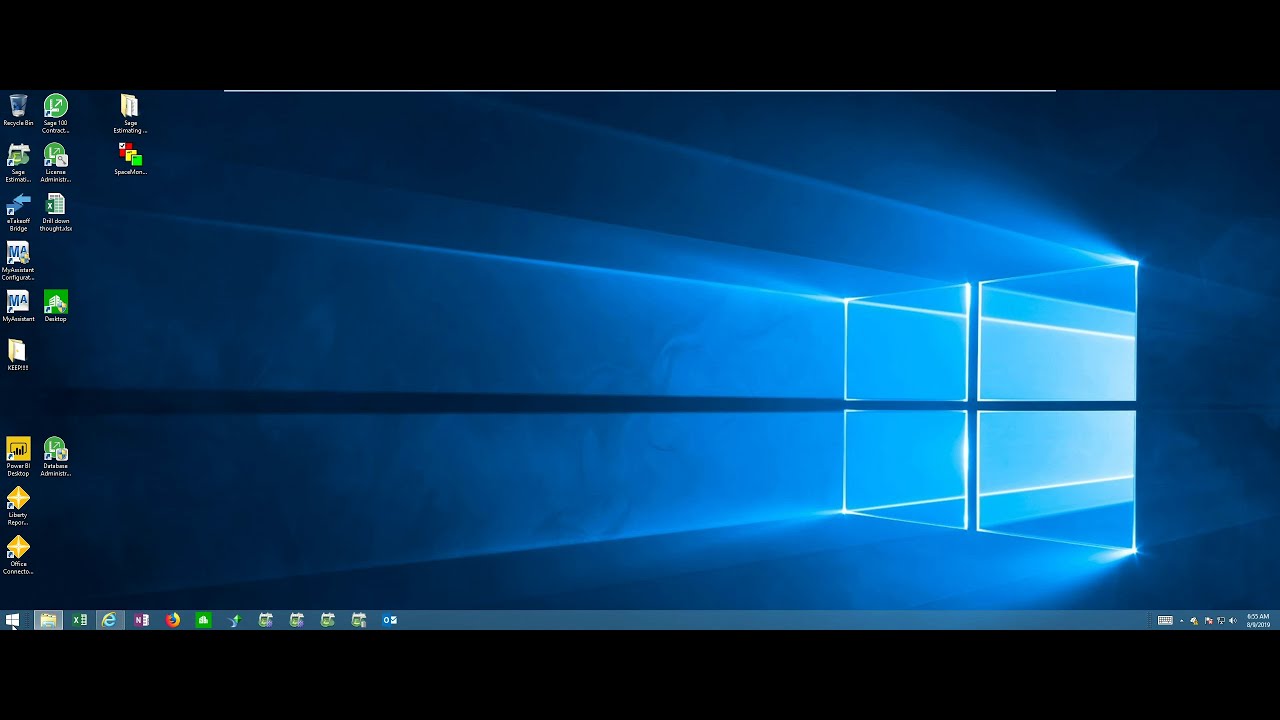The height and width of the screenshot is (720, 1280).
Task: Open the touch keyboard from system tray
Action: [1165, 620]
